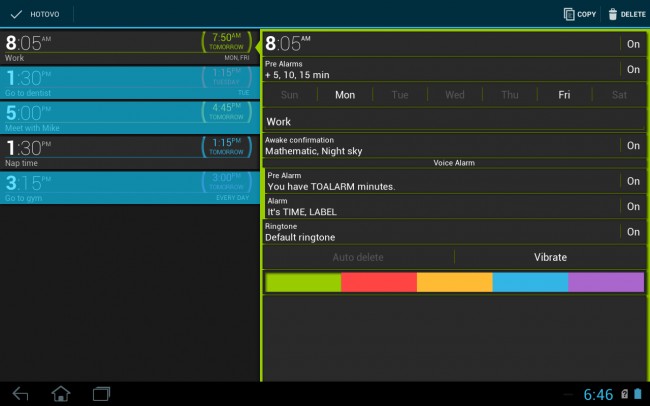Tap the 7:50 AM pre-alarm circle
Viewport: 650px width, 406px height.
[227, 41]
